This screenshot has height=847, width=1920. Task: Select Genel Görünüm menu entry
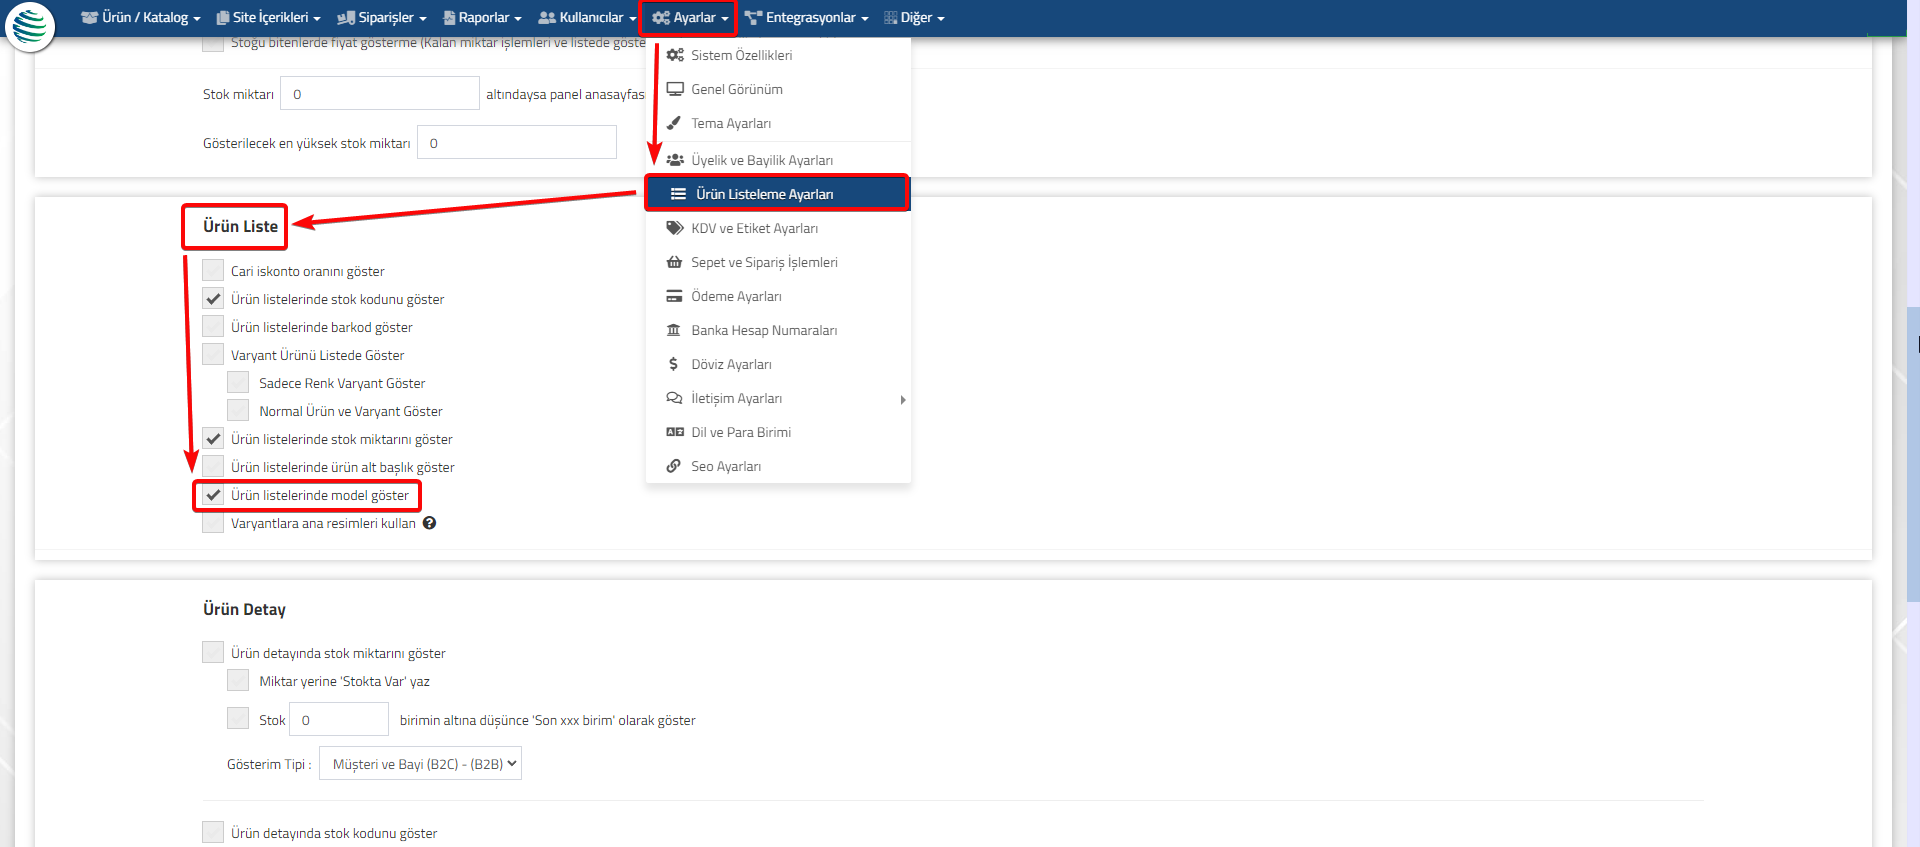pos(778,89)
